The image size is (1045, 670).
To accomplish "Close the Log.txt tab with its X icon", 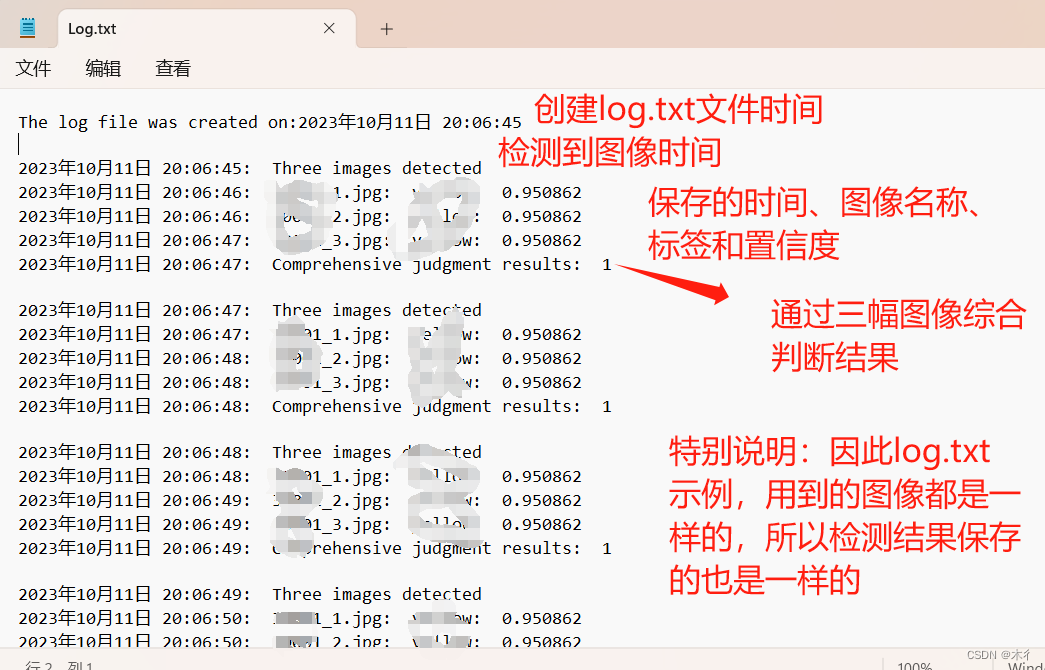I will point(329,28).
